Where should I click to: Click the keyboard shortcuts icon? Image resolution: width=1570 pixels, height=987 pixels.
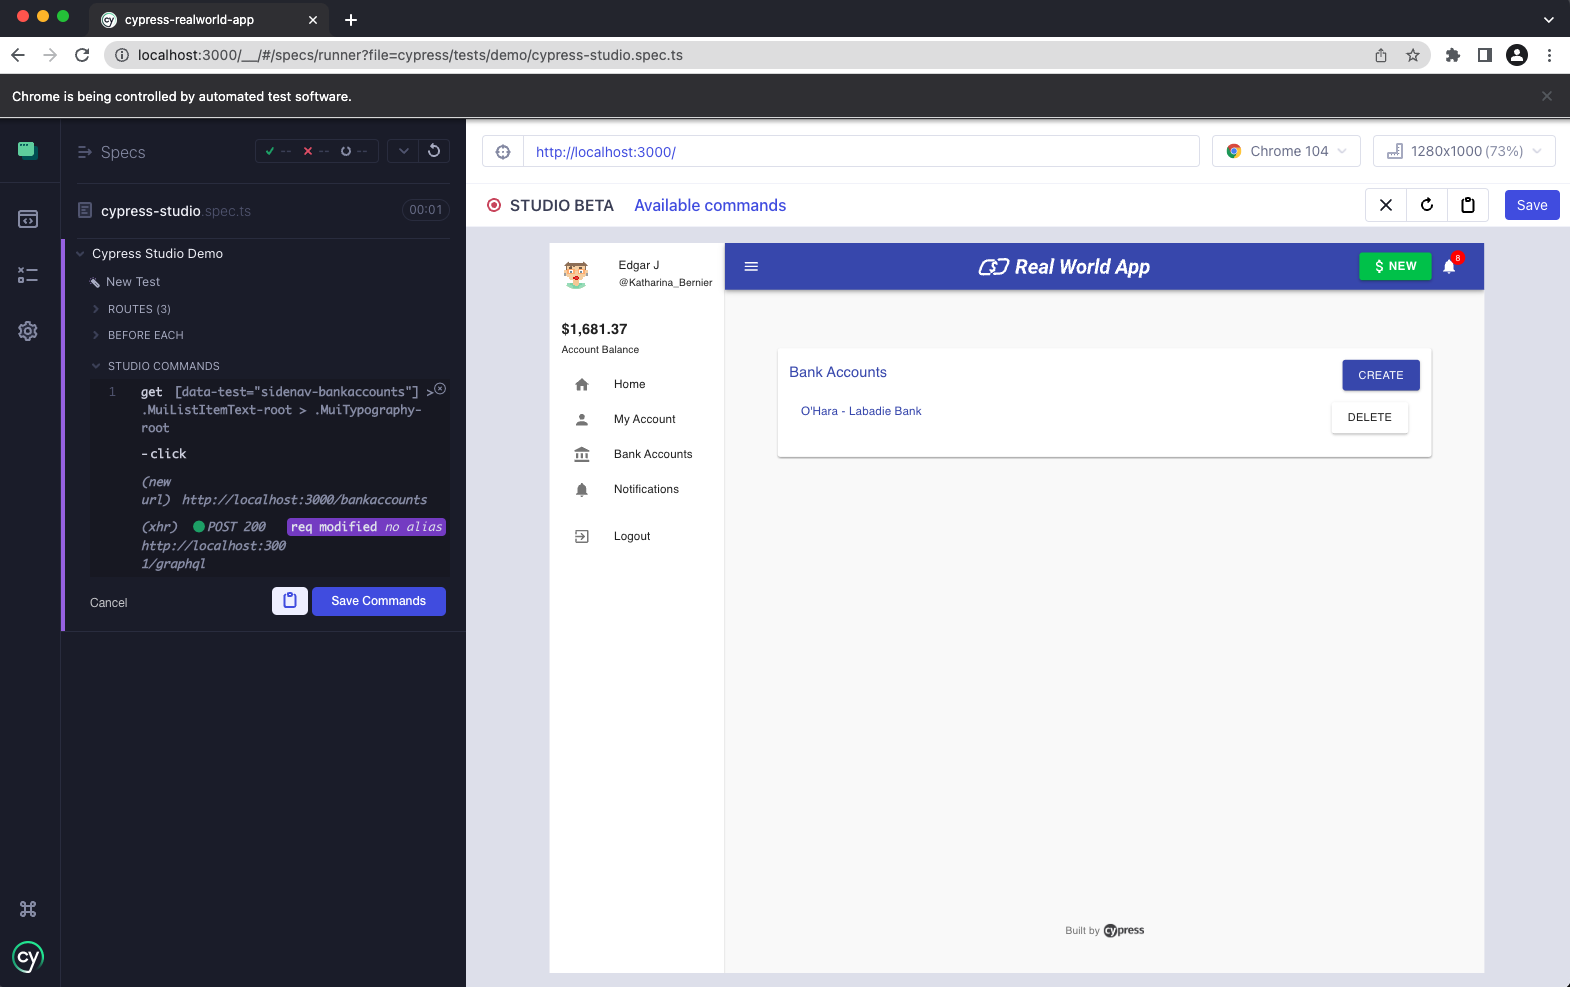pos(28,909)
